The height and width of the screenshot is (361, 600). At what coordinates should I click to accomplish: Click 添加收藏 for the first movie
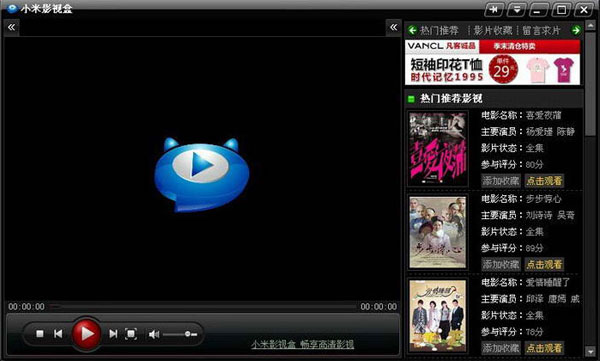(x=501, y=181)
